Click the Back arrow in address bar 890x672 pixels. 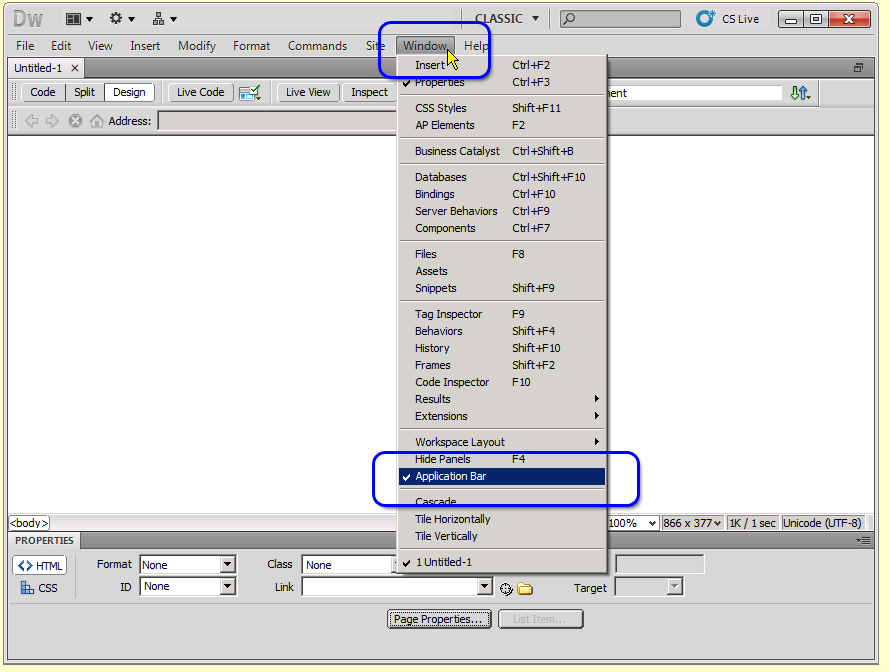pyautogui.click(x=32, y=121)
